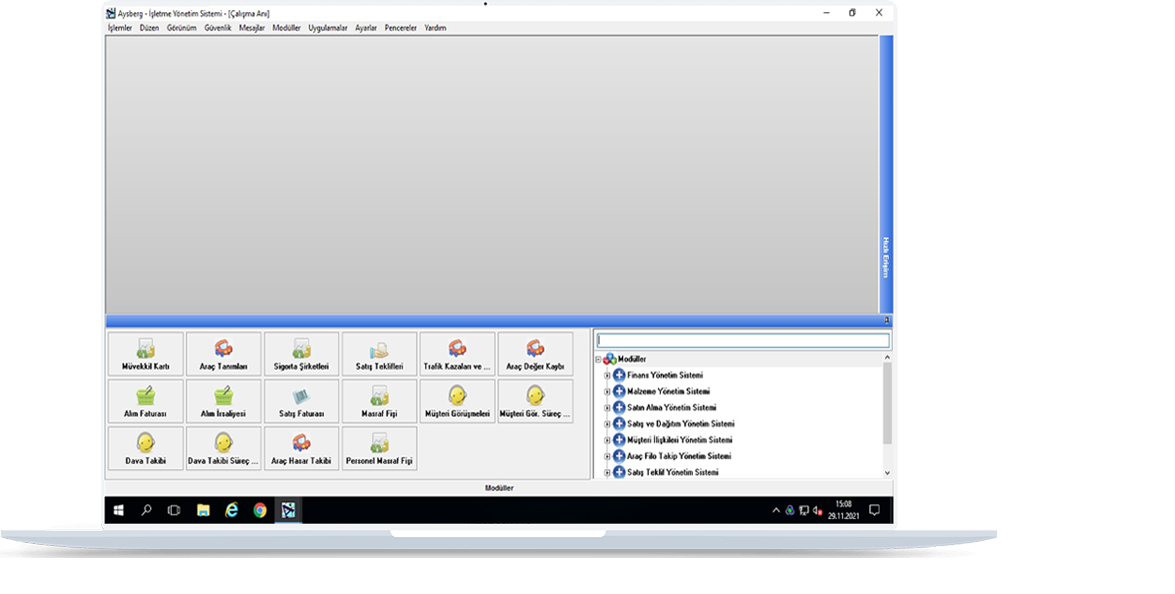The image size is (1175, 594).
Task: Select Müşteri İlişkileri Yönetim Sistemi item
Action: (x=679, y=440)
